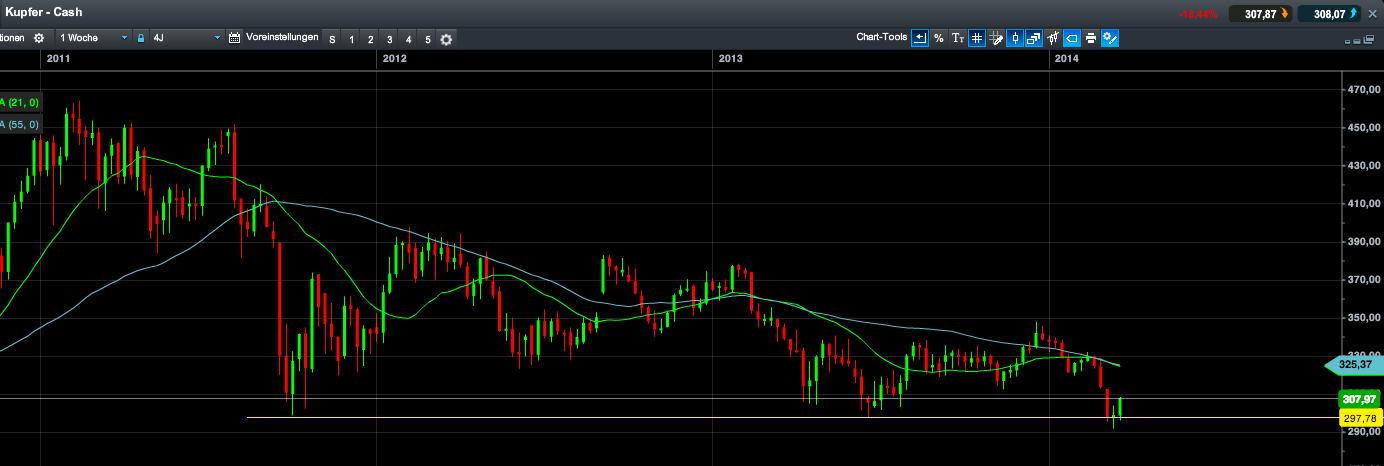Click the Chart-Tools label
Viewport: 1384px width, 466px height.
coord(882,37)
